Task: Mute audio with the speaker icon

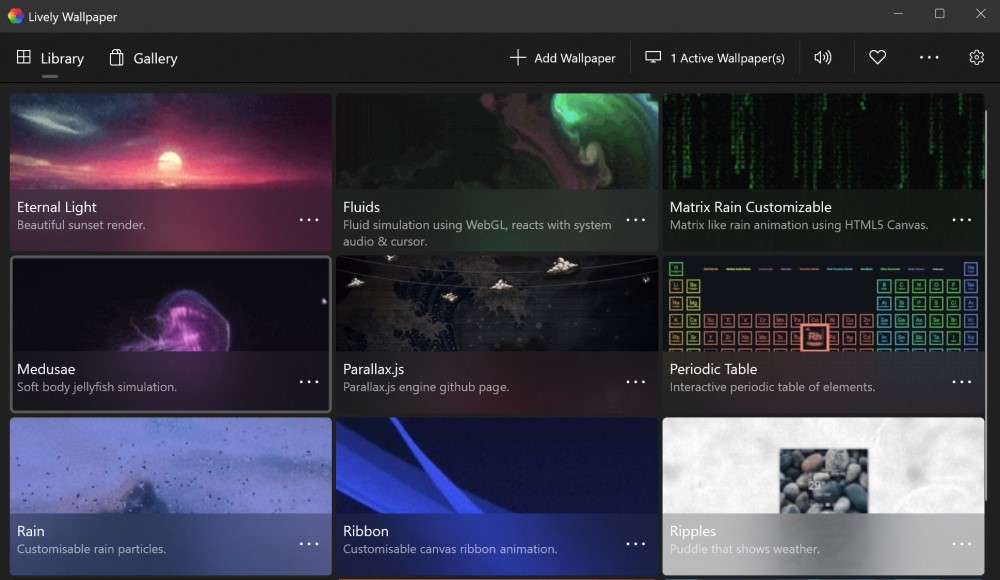Action: (x=823, y=58)
